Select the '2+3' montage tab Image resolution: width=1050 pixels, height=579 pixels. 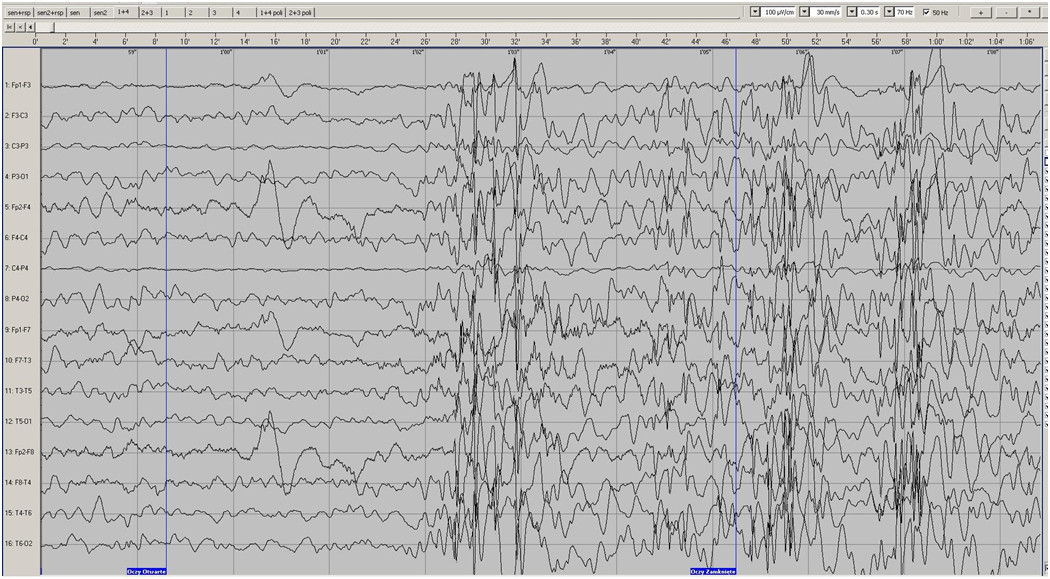coord(149,13)
